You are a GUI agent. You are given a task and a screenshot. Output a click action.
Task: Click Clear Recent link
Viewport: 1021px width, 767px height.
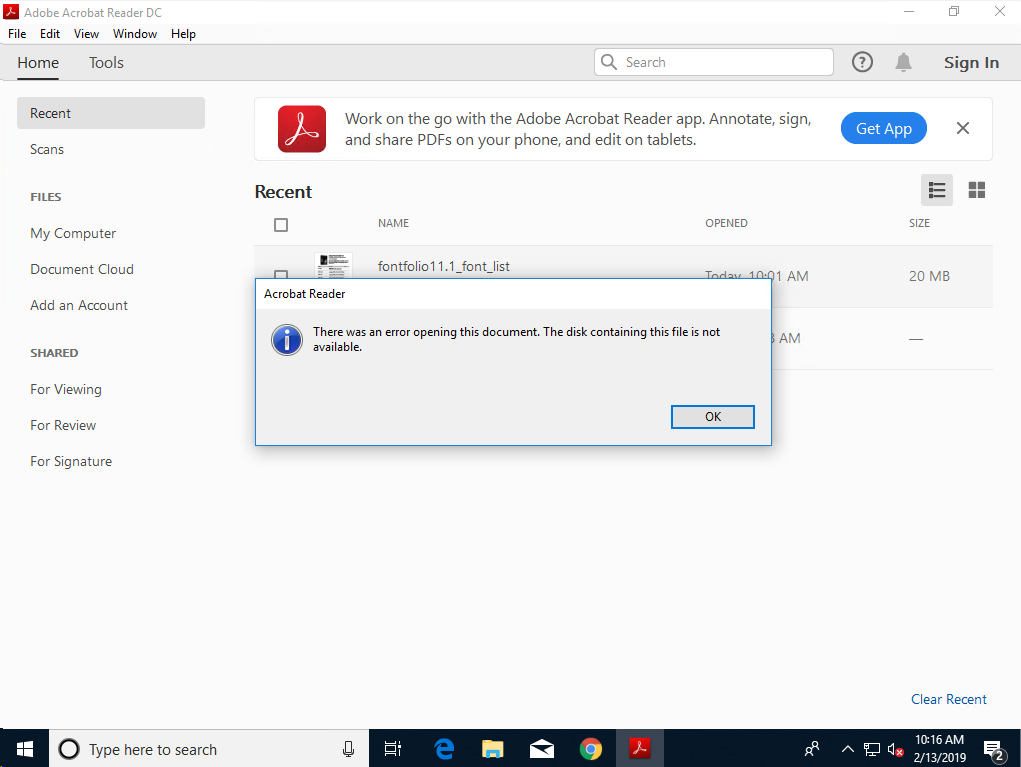(949, 699)
